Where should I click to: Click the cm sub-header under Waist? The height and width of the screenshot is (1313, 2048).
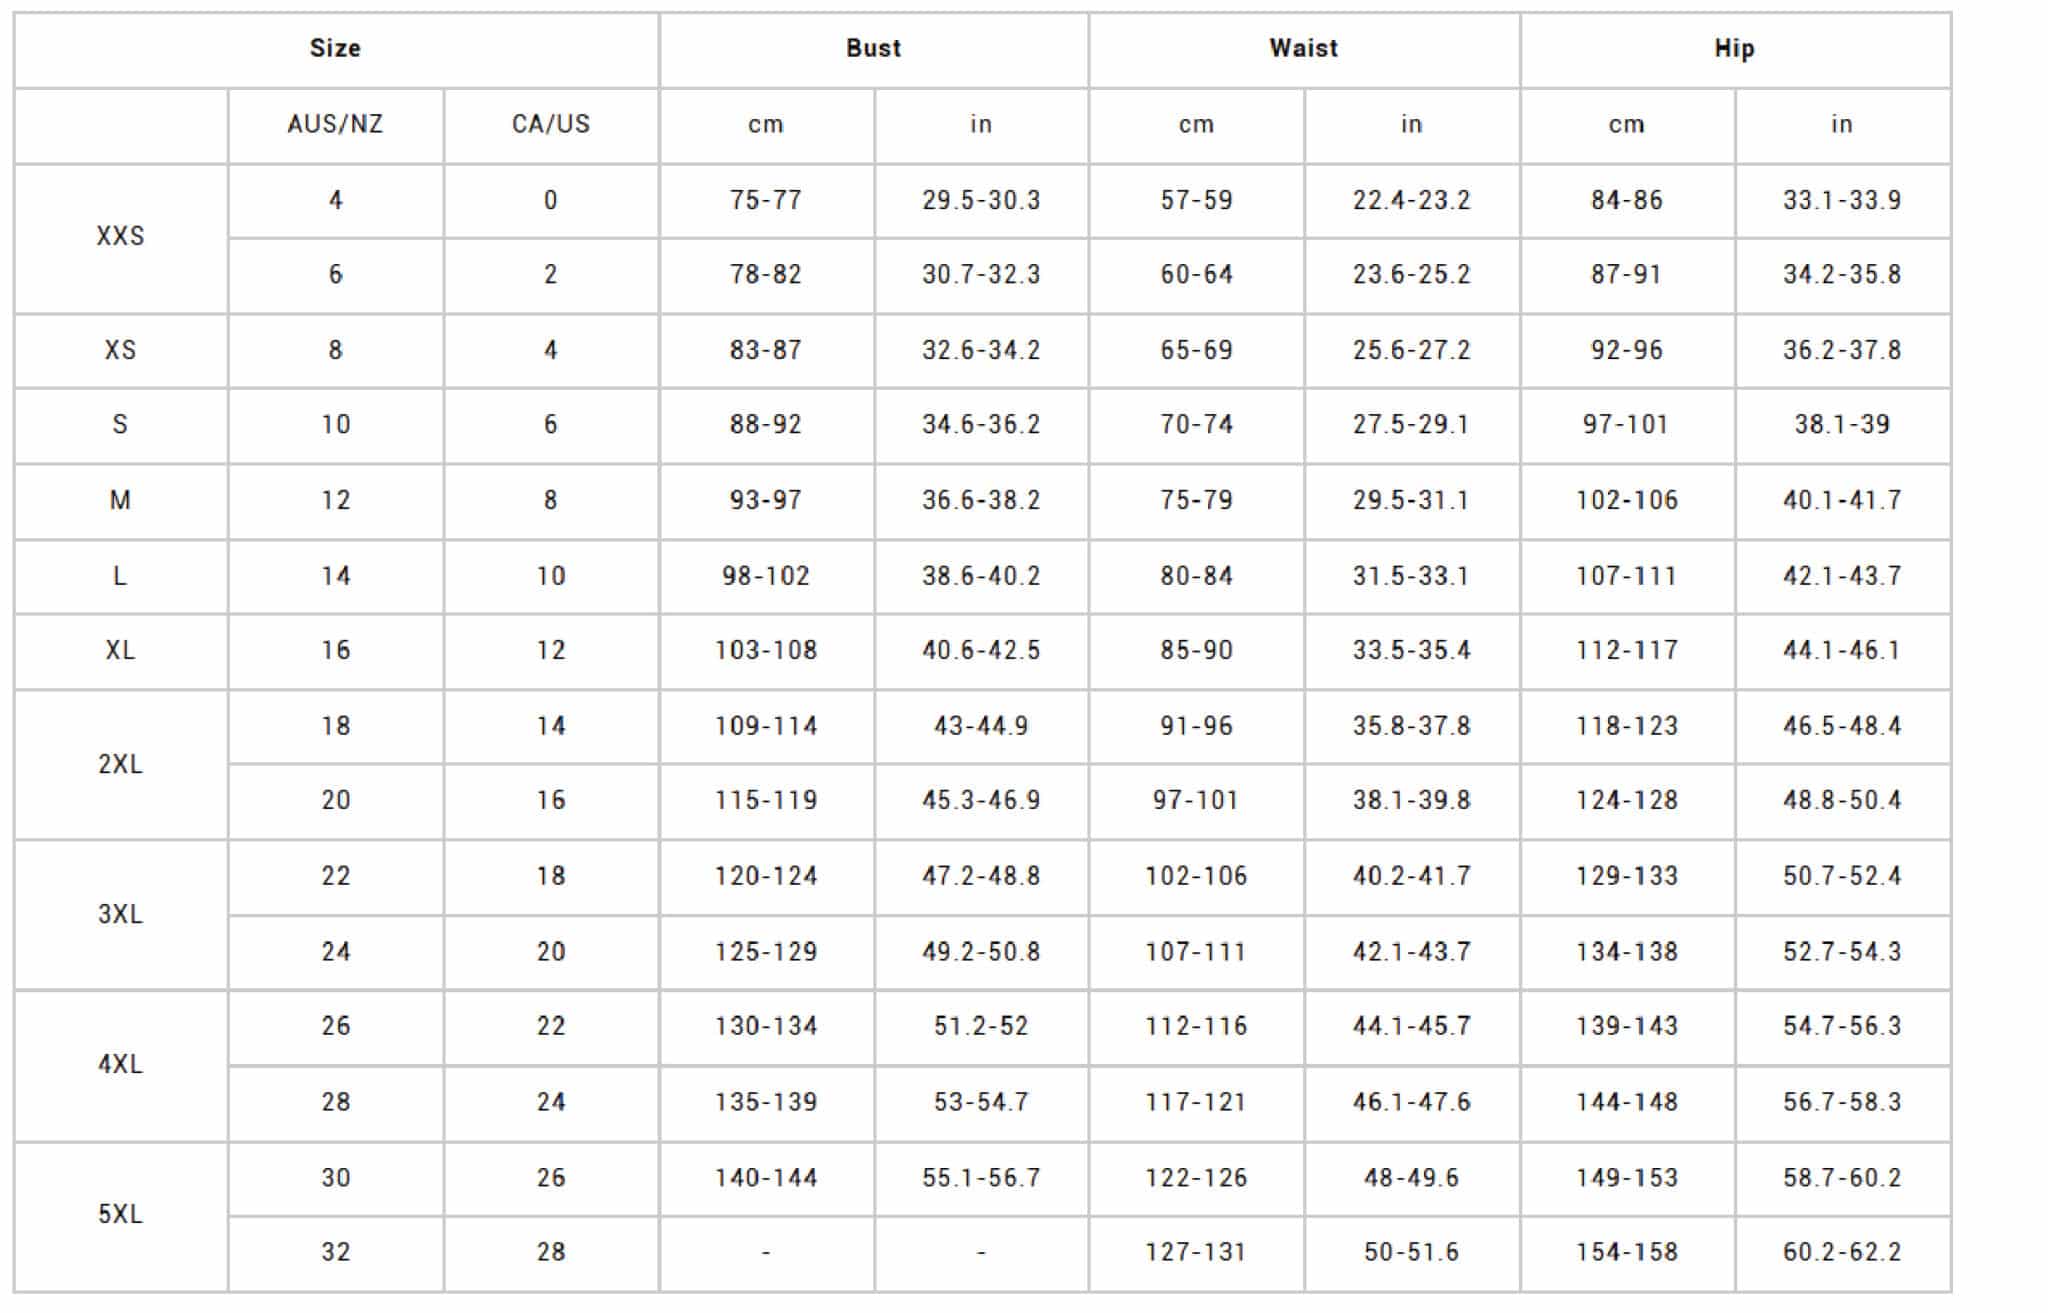(1196, 124)
